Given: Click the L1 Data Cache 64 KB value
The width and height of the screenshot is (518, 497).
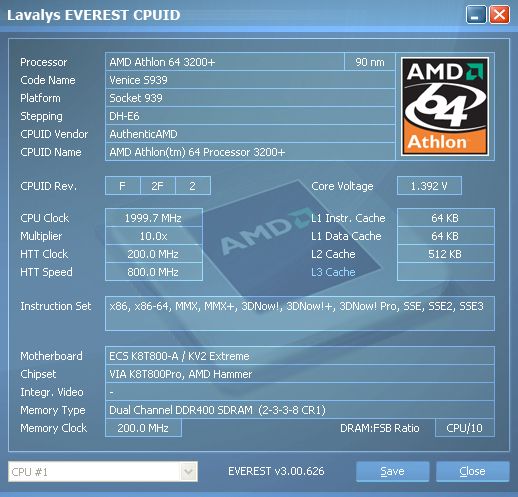Looking at the screenshot, I should click(446, 236).
